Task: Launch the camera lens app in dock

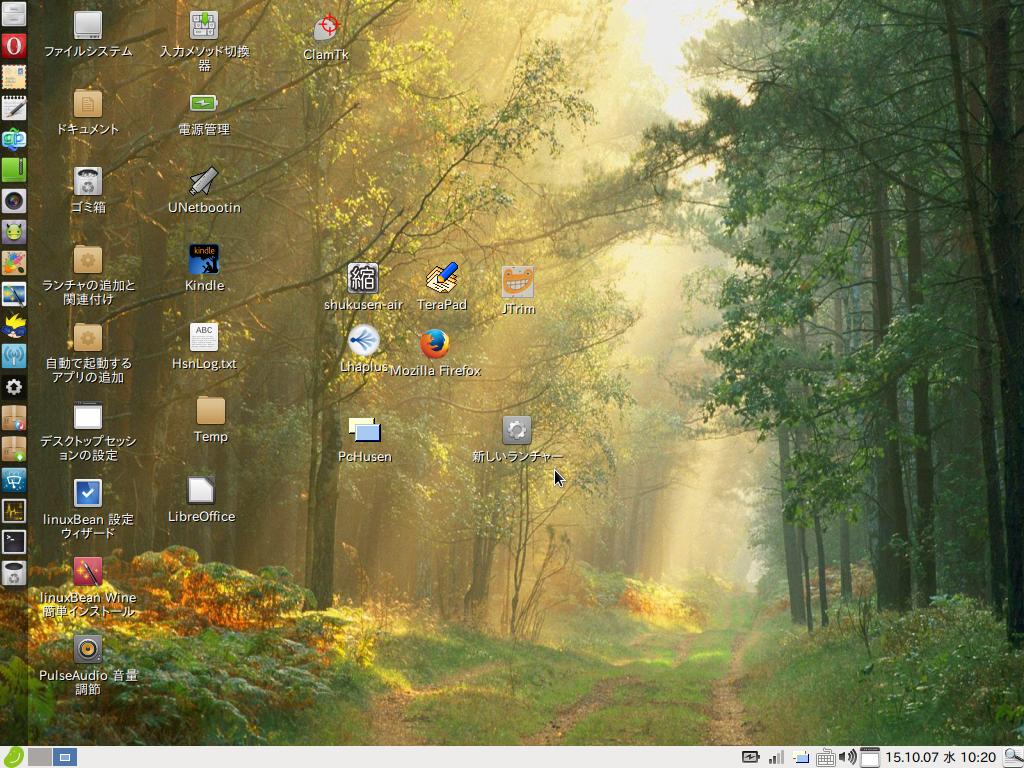Action: pyautogui.click(x=14, y=200)
